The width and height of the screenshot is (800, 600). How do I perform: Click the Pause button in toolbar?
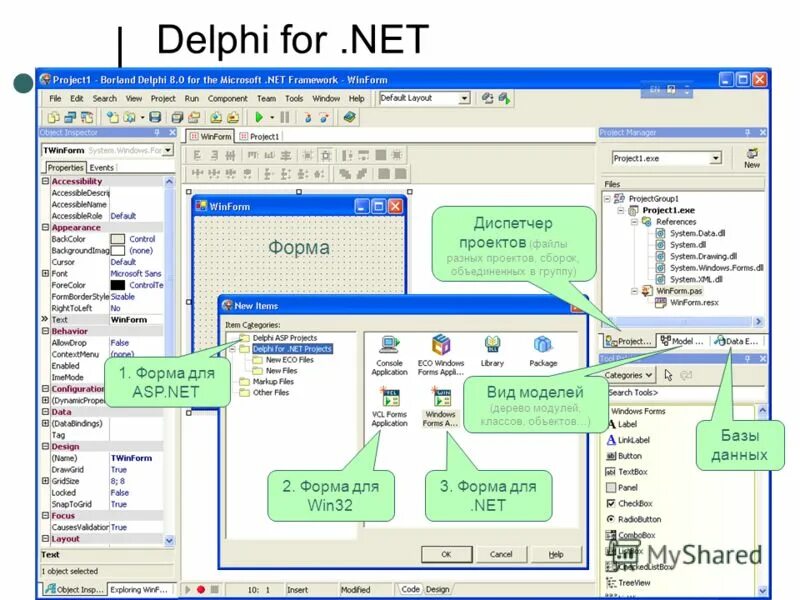coord(285,117)
